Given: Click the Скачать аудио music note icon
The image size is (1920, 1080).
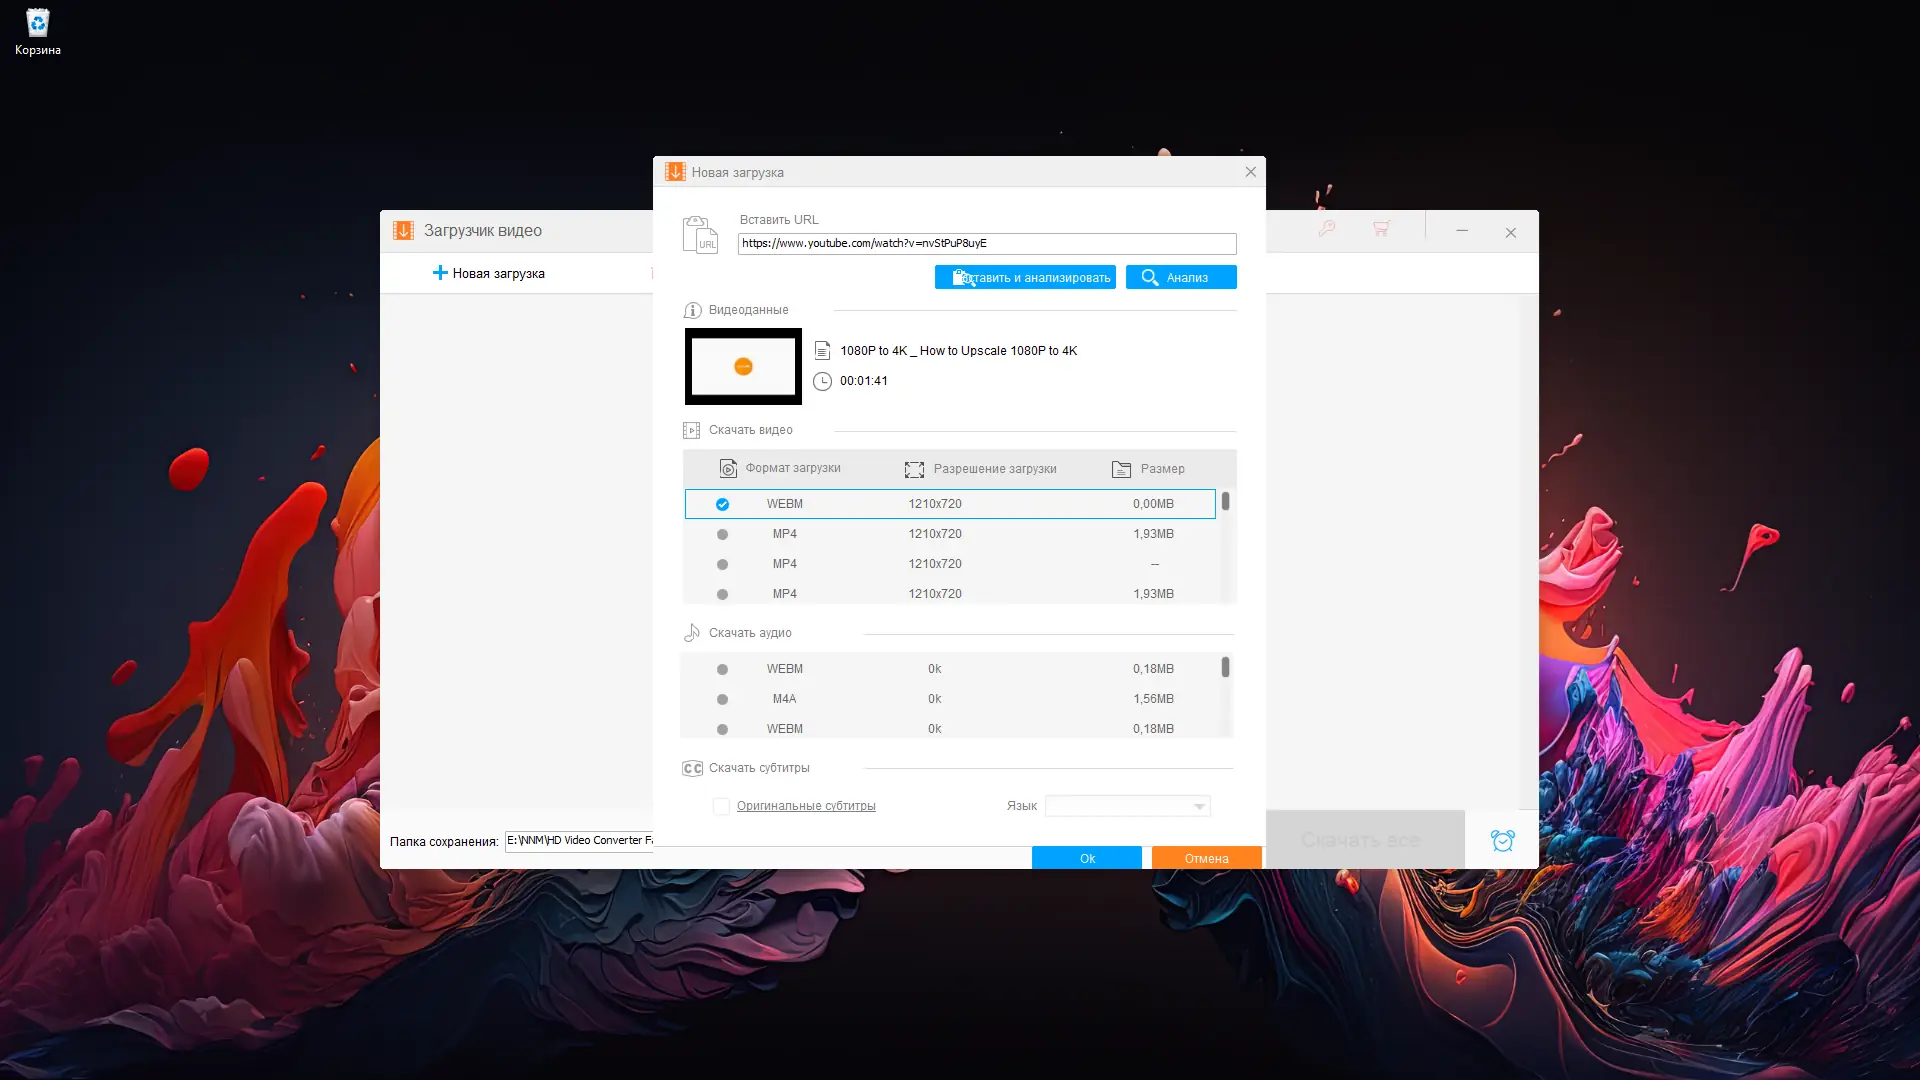Looking at the screenshot, I should pos(692,633).
